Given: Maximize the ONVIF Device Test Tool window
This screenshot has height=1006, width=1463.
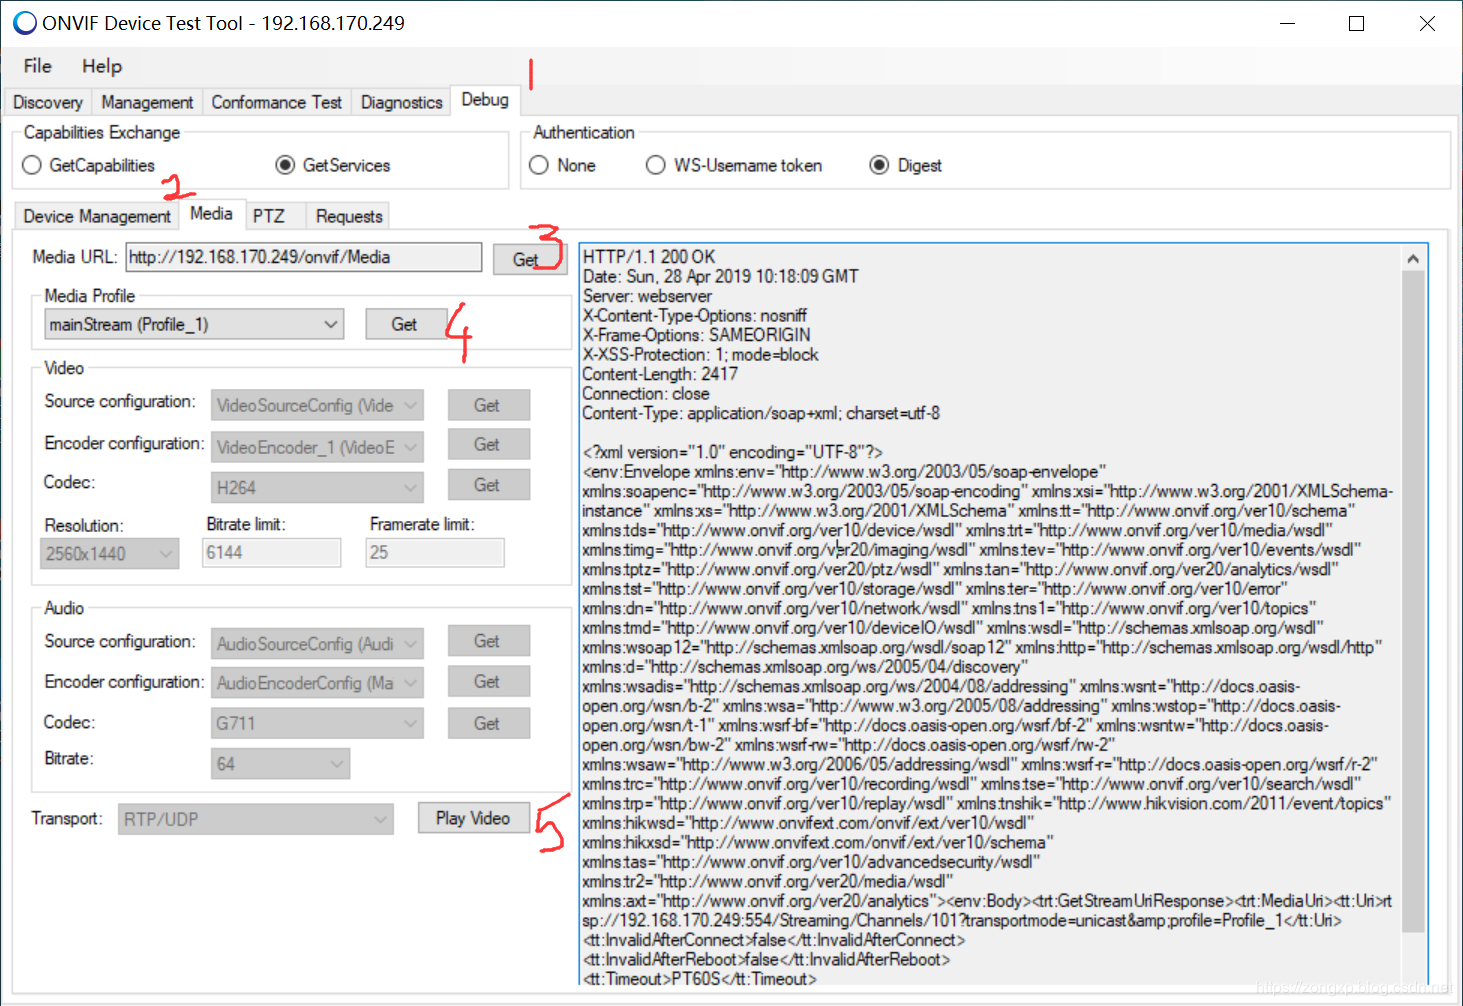Looking at the screenshot, I should [1357, 23].
